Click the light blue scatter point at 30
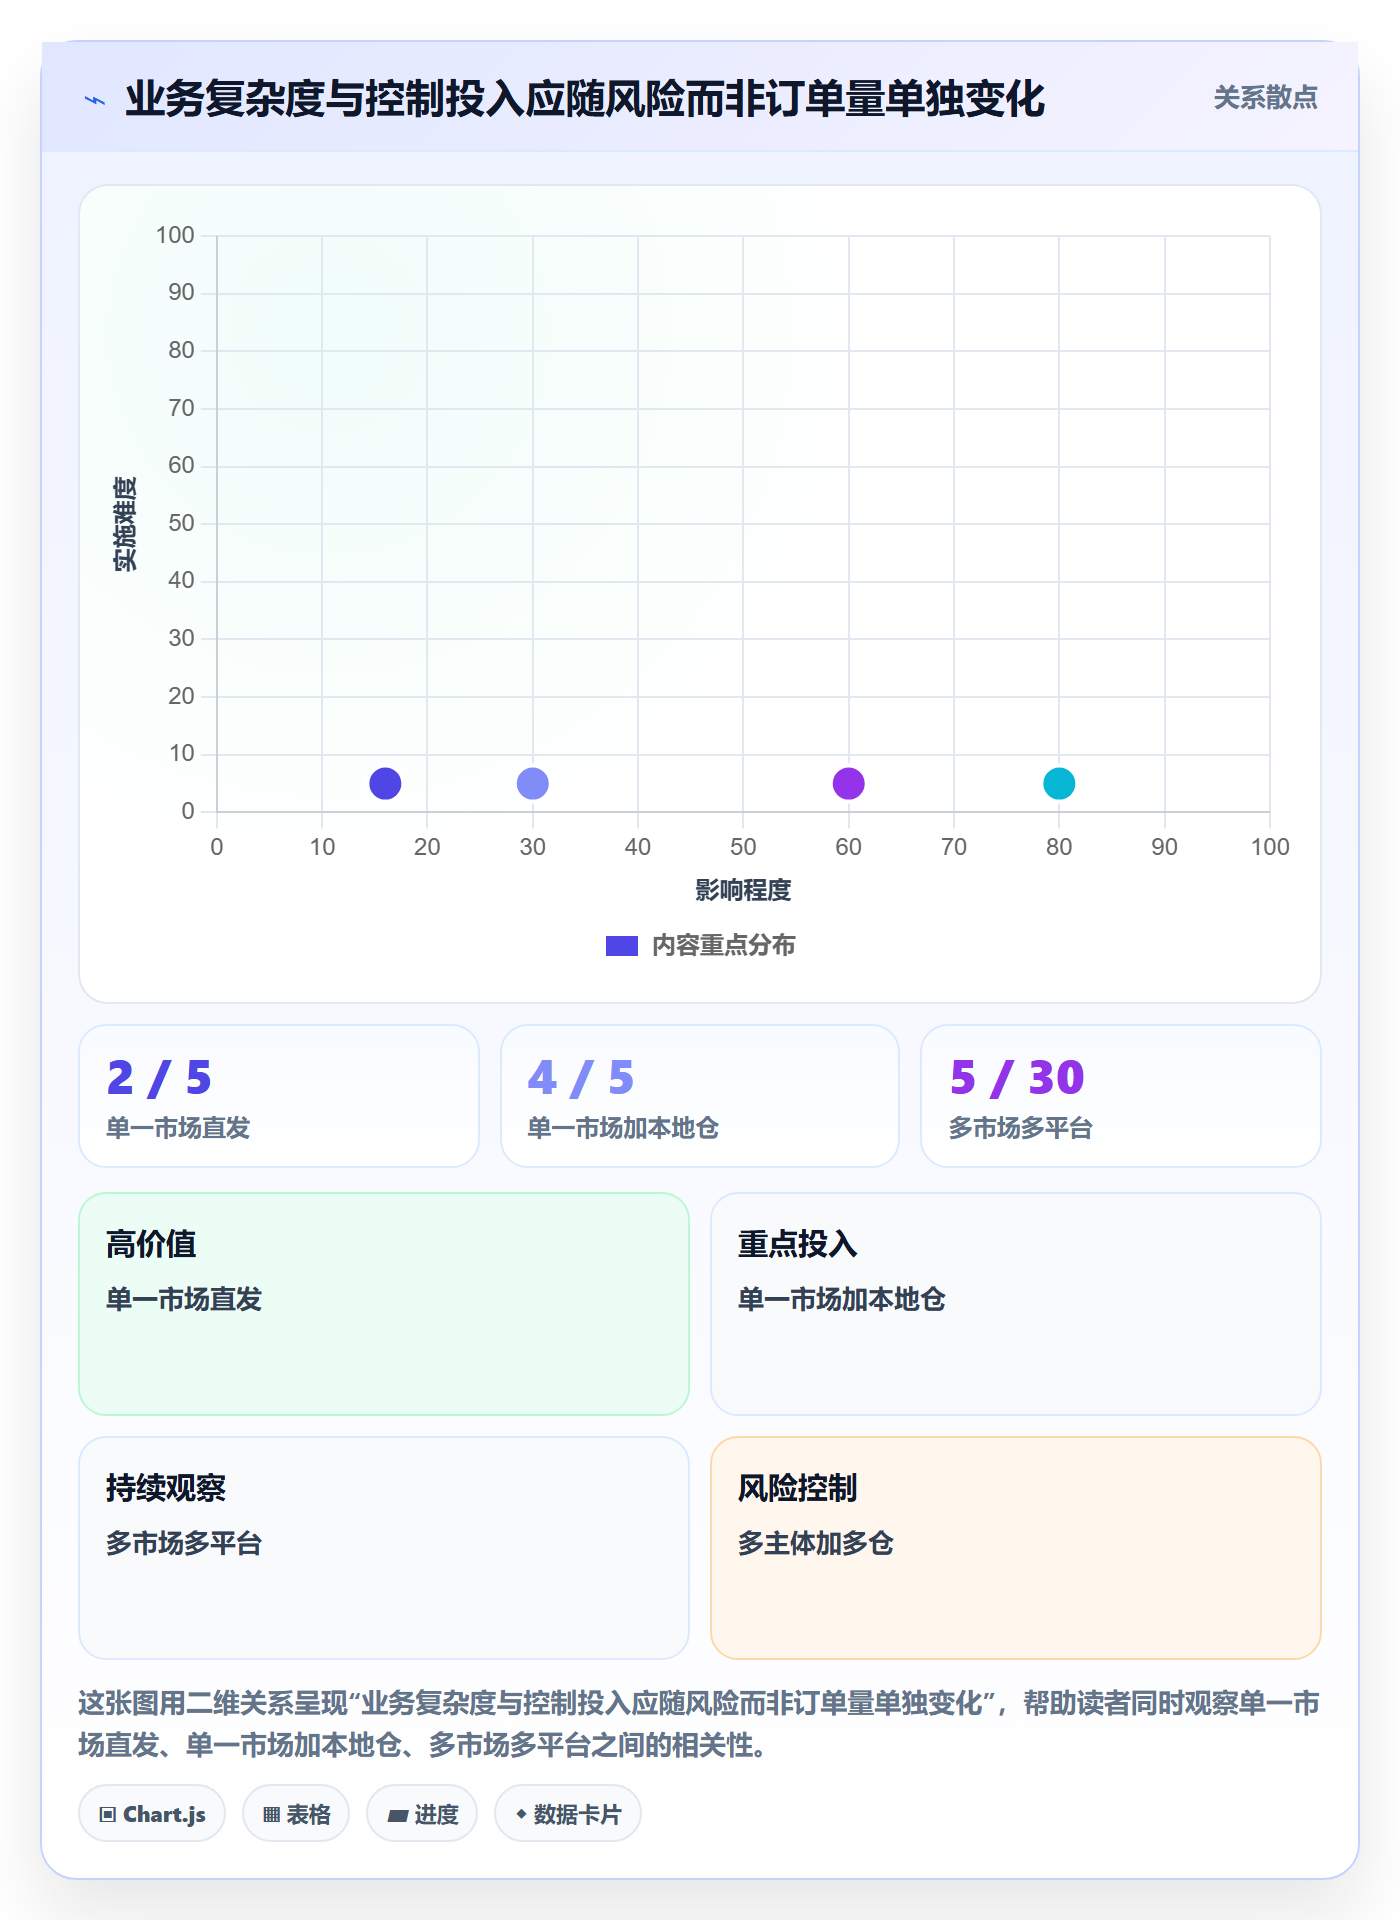 [x=533, y=783]
